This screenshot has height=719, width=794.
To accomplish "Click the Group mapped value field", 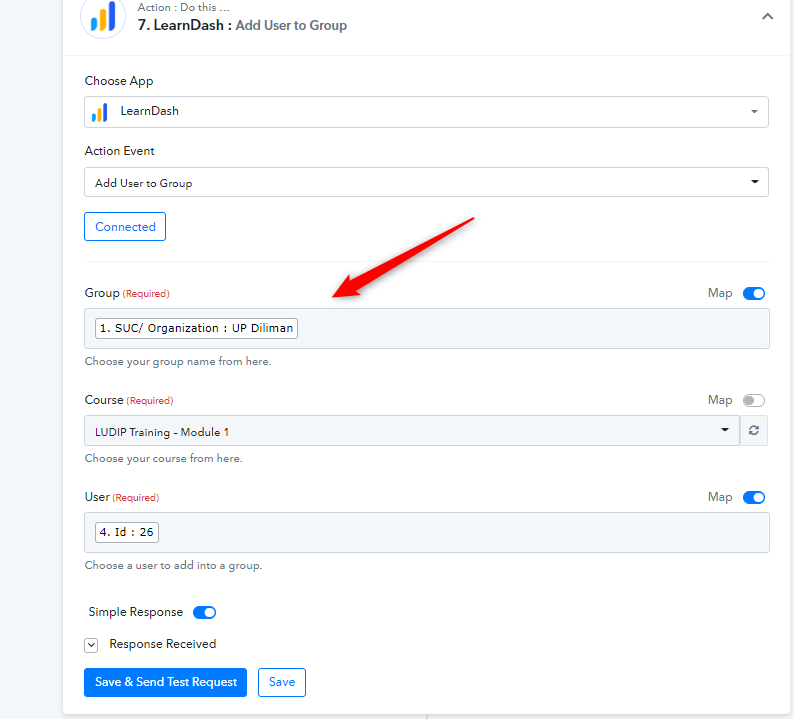I will pyautogui.click(x=426, y=329).
